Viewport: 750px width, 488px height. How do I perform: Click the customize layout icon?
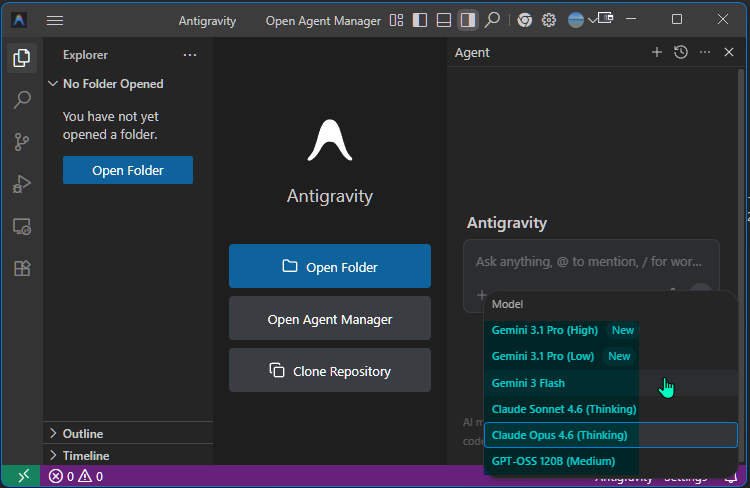pyautogui.click(x=396, y=20)
